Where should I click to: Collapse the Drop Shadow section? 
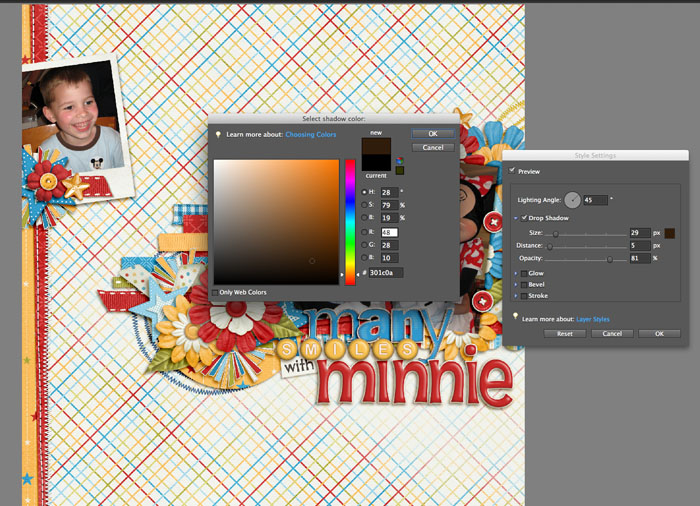(x=516, y=218)
